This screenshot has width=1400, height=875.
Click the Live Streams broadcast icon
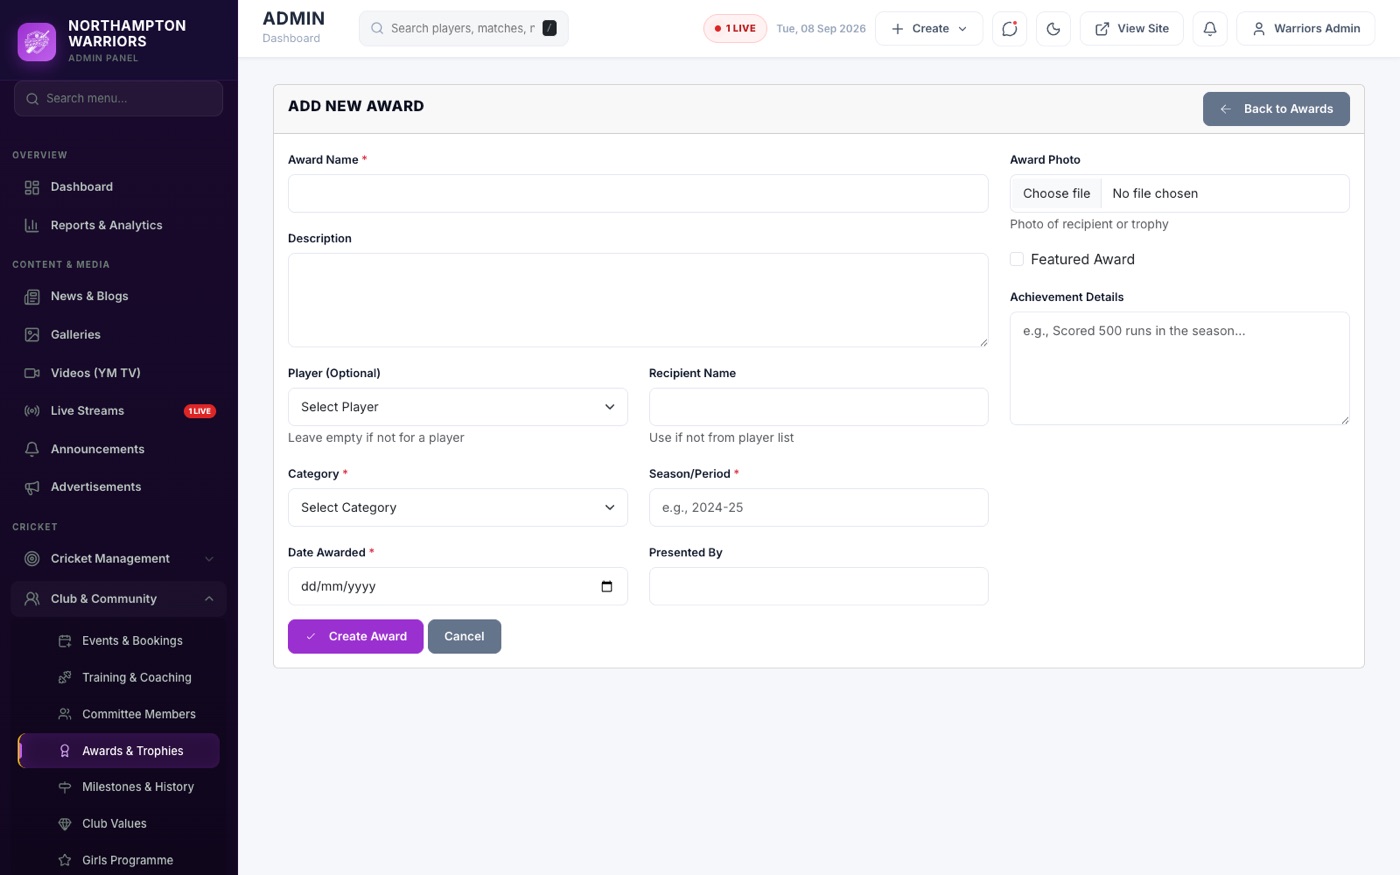(x=32, y=411)
